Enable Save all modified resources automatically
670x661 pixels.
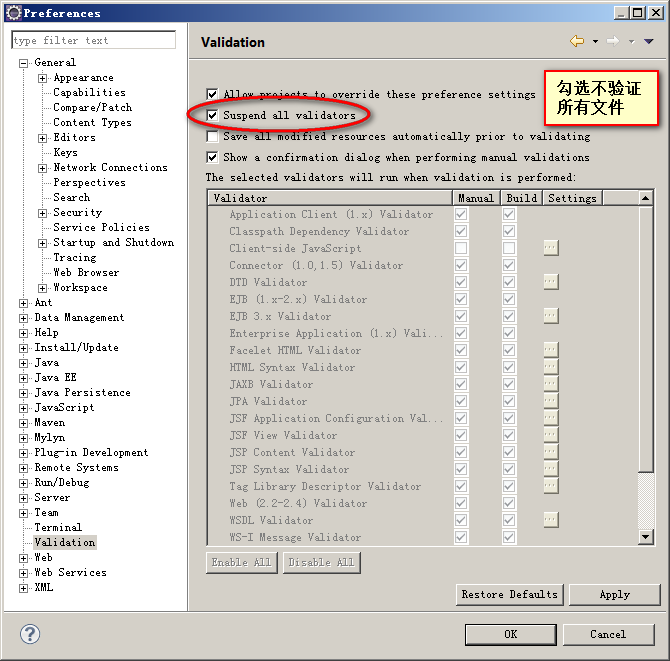coord(212,136)
